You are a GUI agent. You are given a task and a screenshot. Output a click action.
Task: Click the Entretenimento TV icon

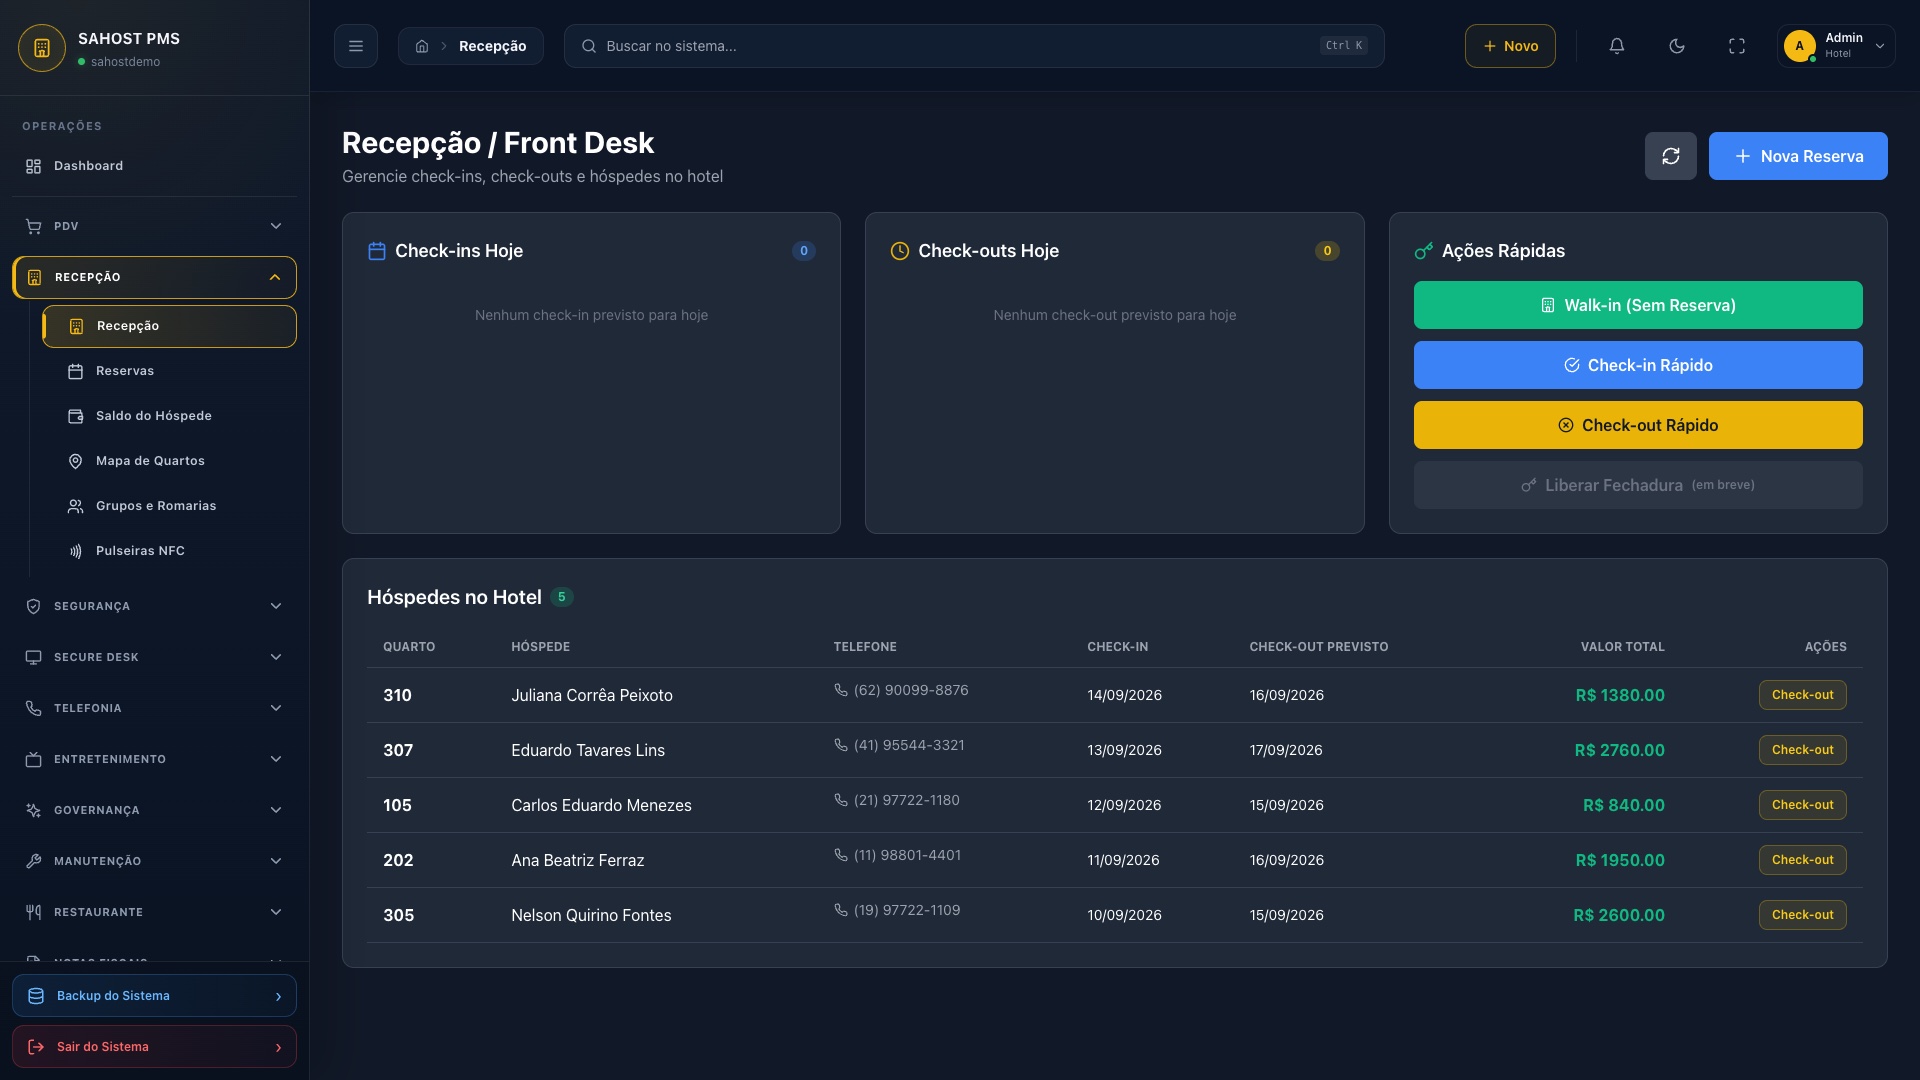tap(33, 759)
